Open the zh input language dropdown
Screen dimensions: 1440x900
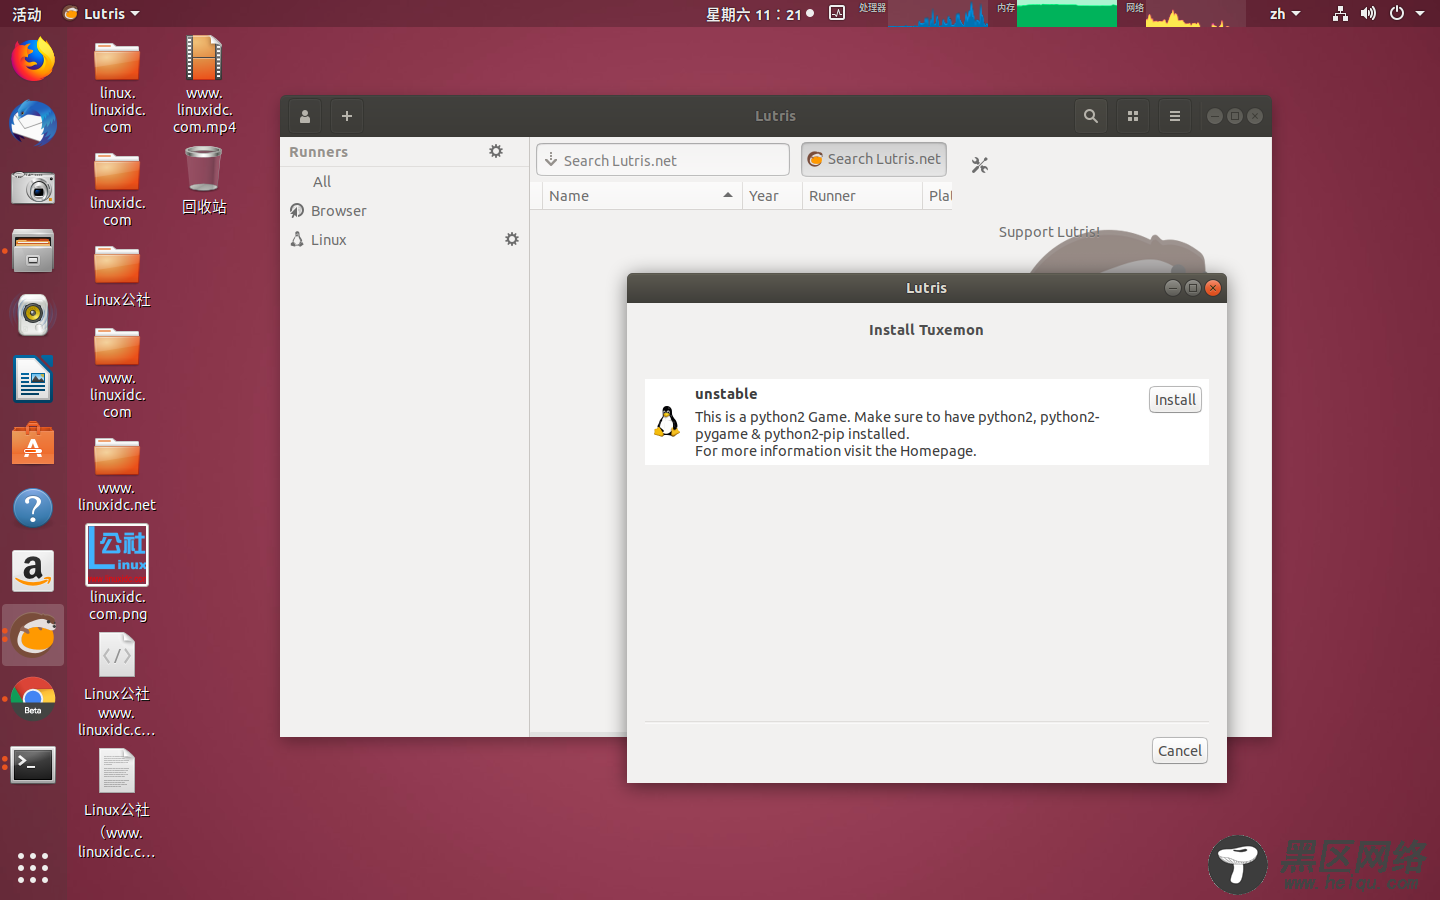click(1285, 14)
